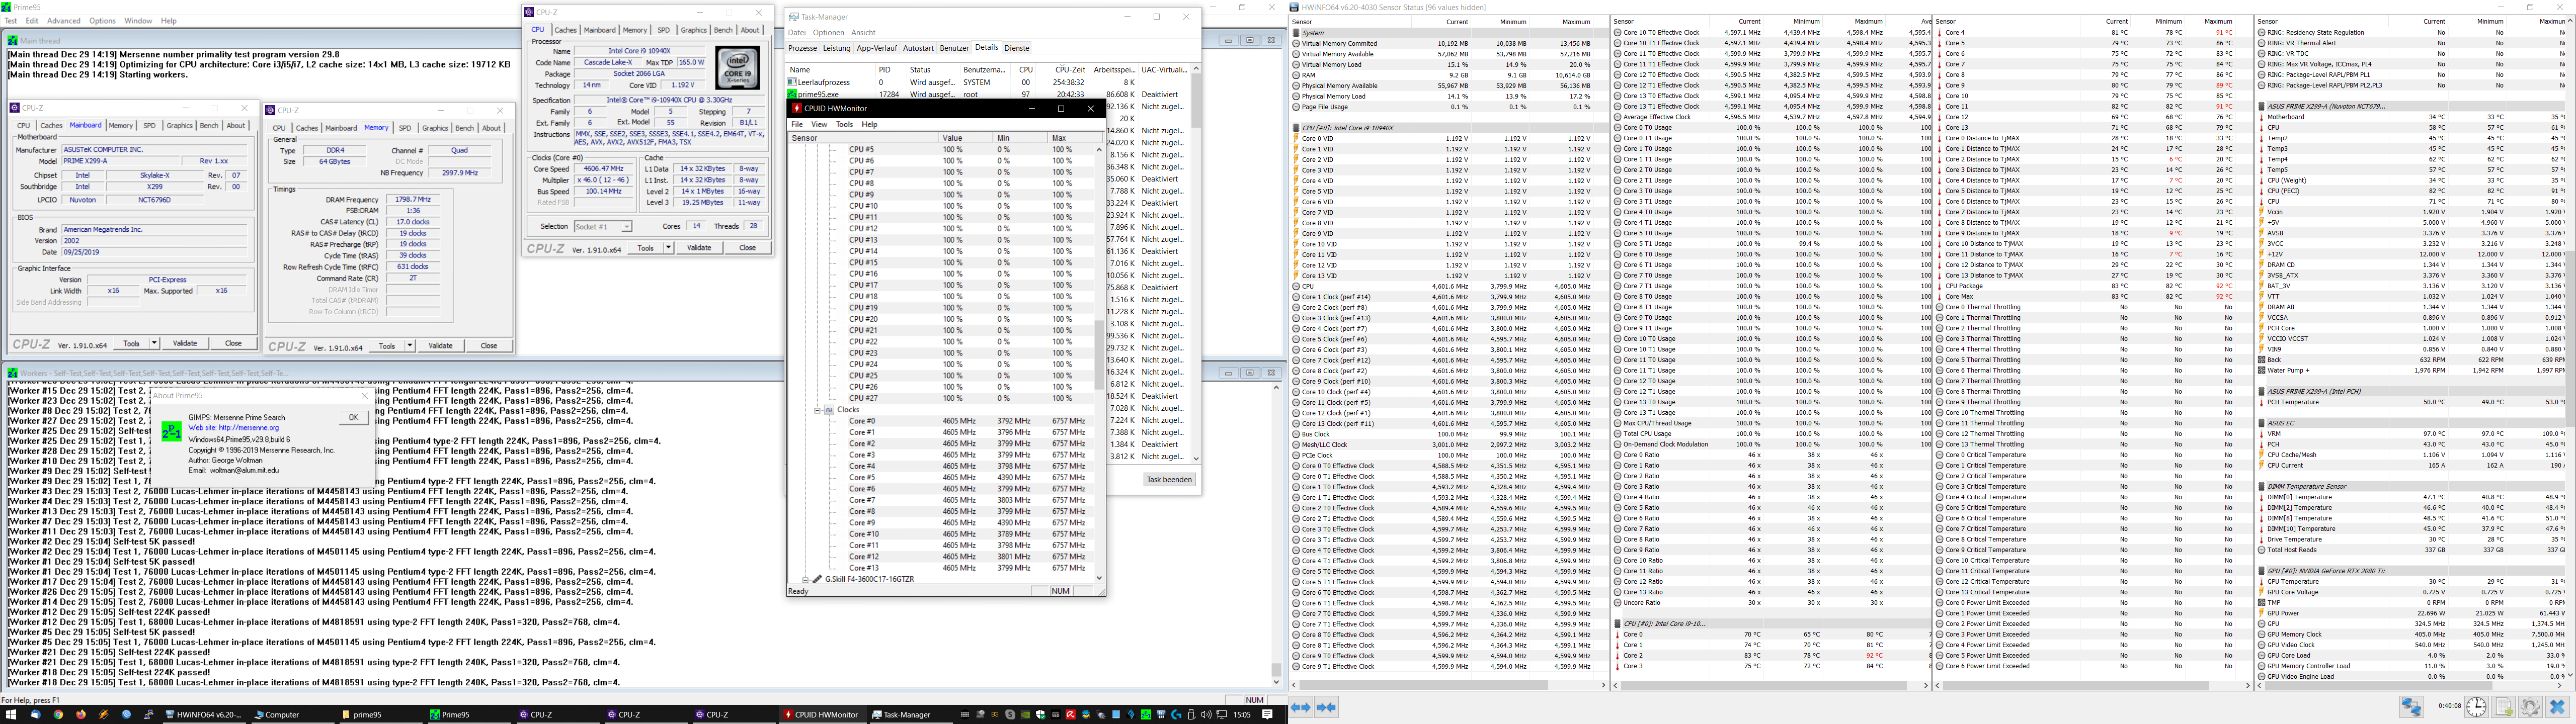The image size is (2576, 724).
Task: Open the Socket #1 selection dropdown
Action: (x=626, y=227)
